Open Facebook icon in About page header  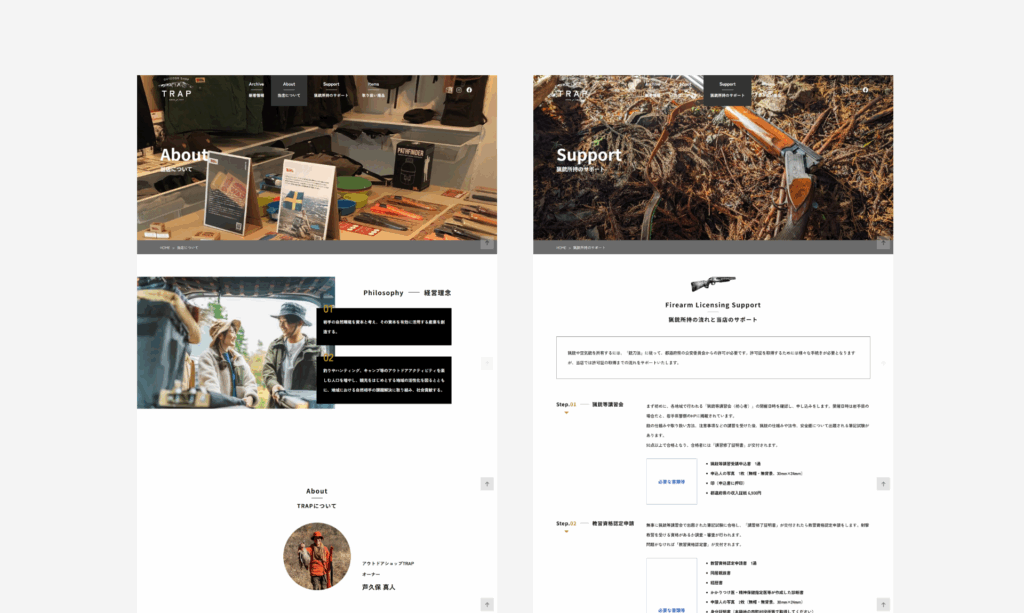(x=469, y=90)
